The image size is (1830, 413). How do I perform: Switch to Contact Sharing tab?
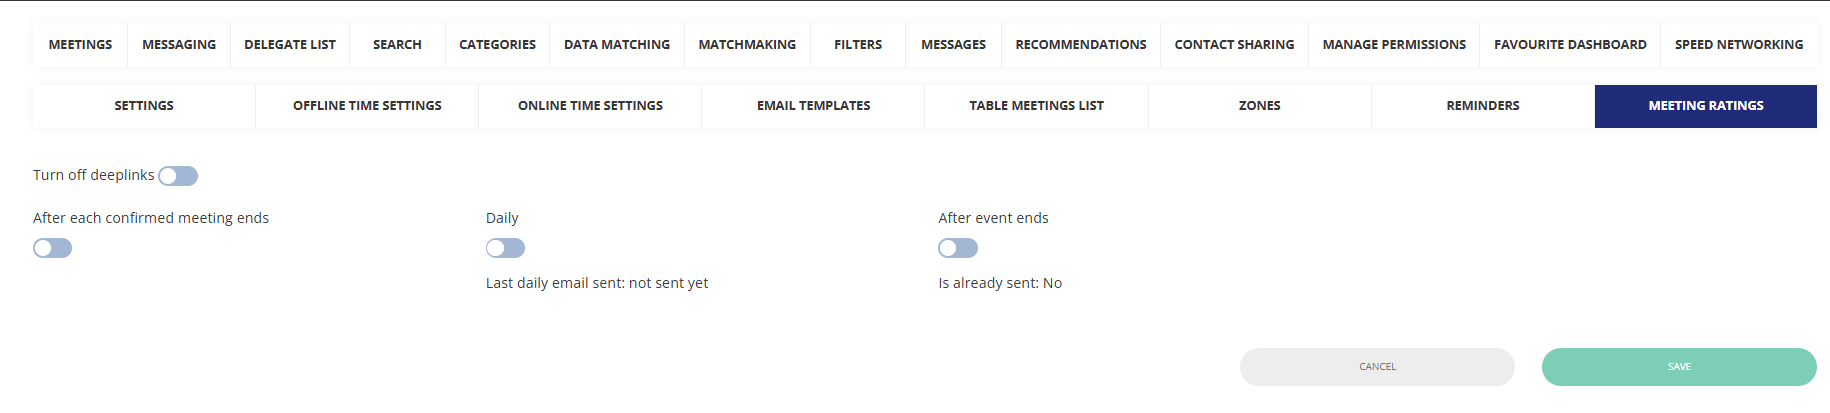tap(1234, 45)
